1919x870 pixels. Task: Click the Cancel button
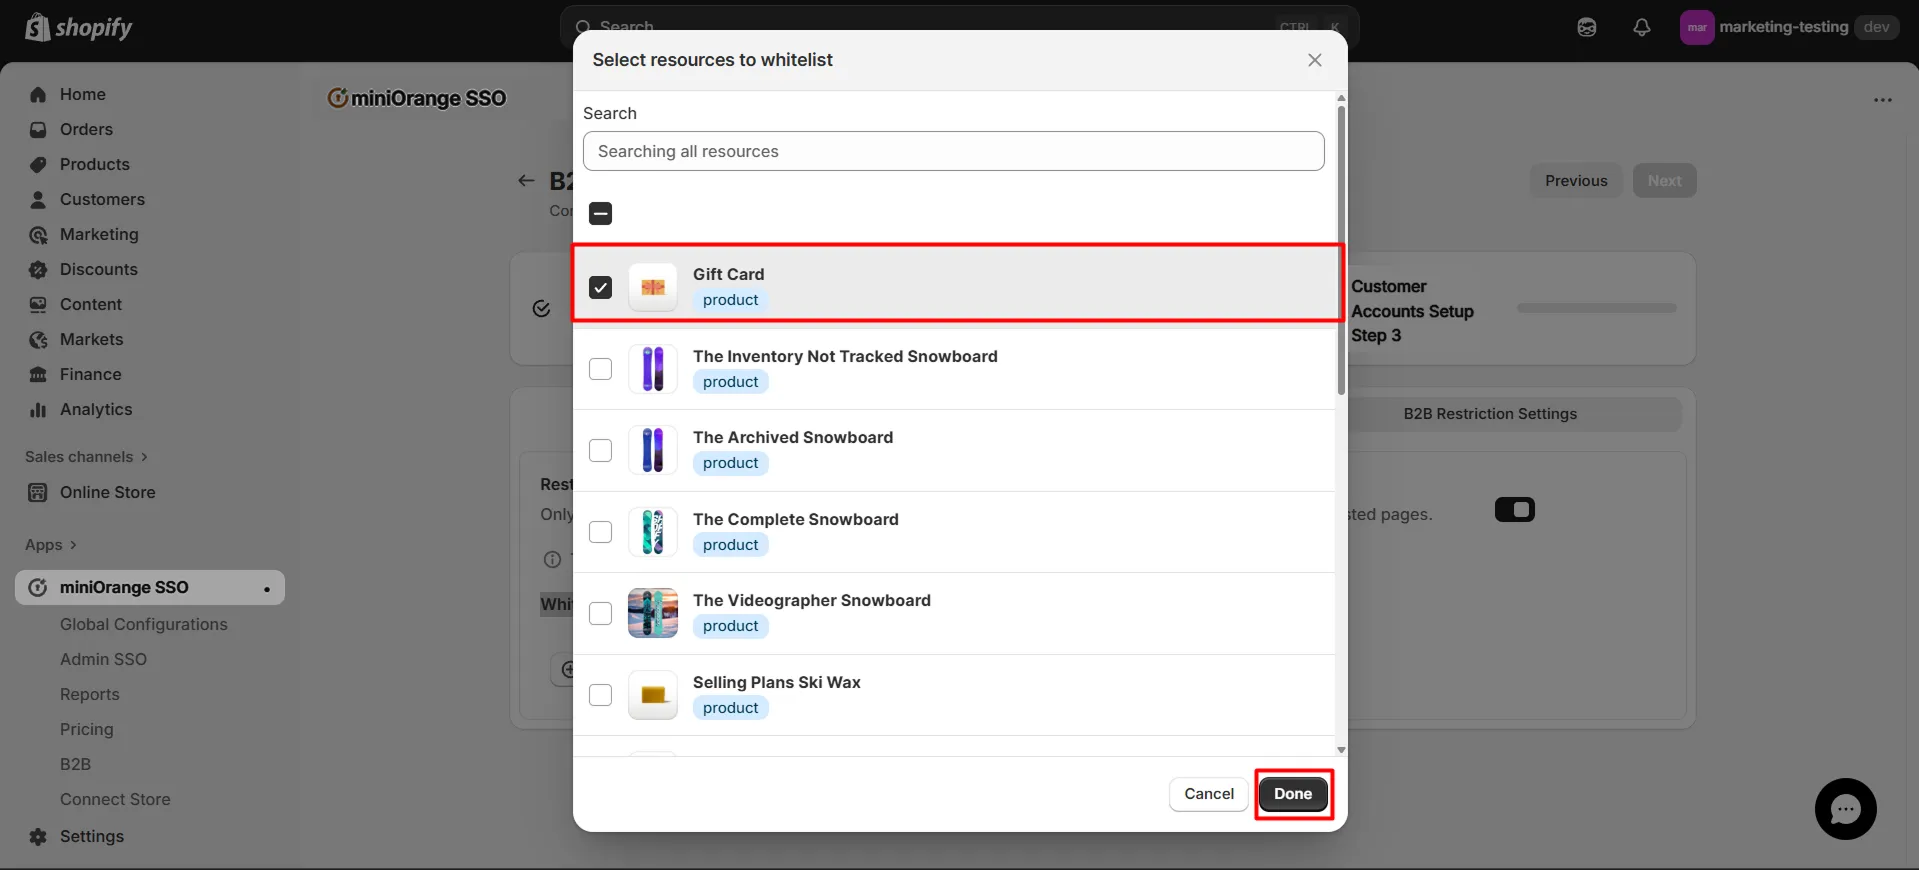1209,794
